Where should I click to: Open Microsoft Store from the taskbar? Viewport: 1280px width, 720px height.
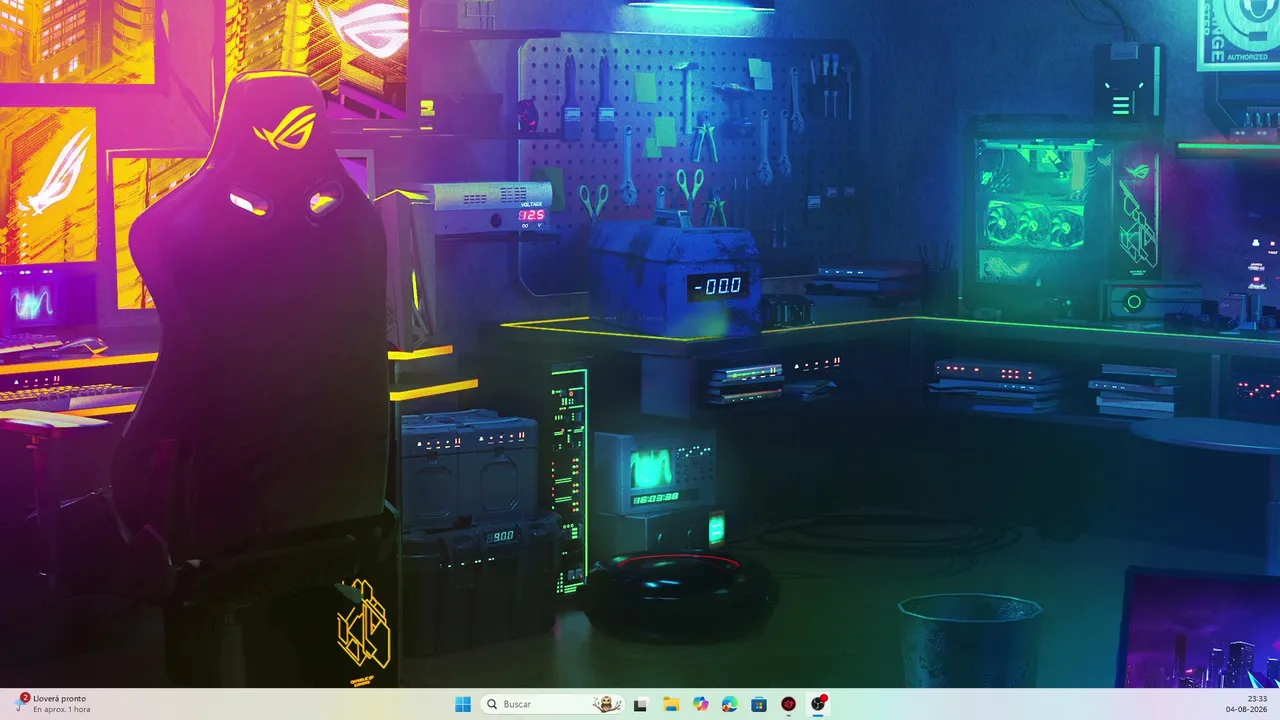click(x=759, y=704)
